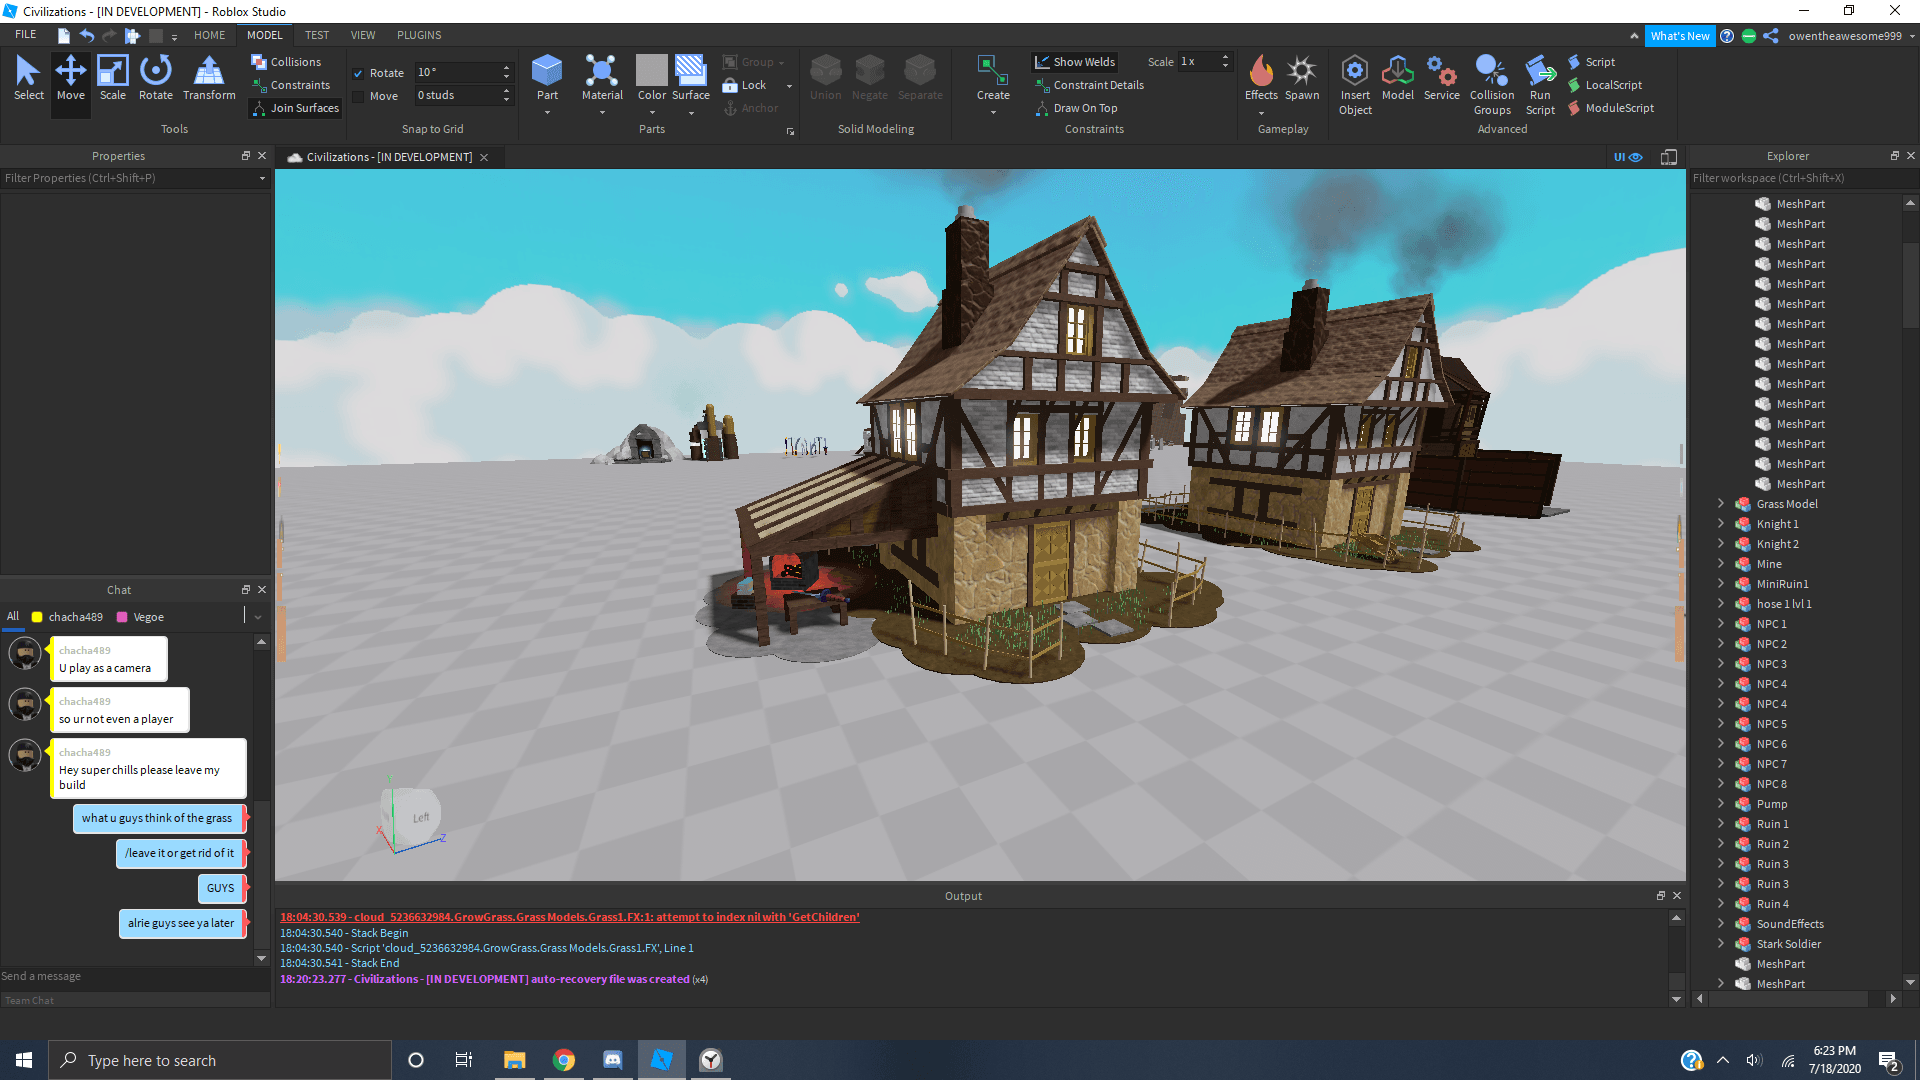Image resolution: width=1920 pixels, height=1080 pixels.
Task: Expand the Grass Model tree node
Action: pos(1721,504)
